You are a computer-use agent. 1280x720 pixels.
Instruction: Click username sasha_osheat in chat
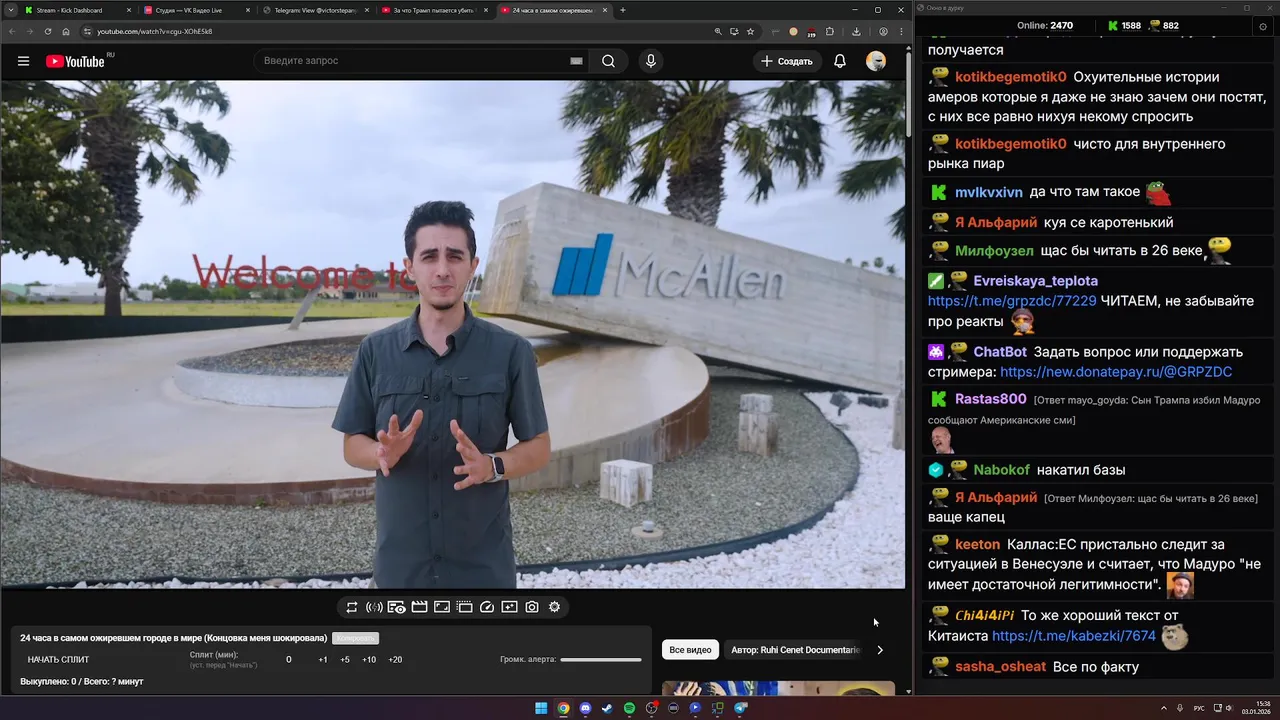pyautogui.click(x=1000, y=667)
